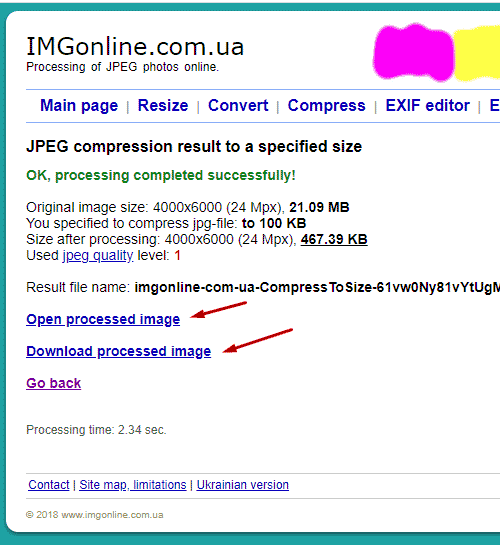Go to the Resize section
The width and height of the screenshot is (500, 545).
coord(163,105)
